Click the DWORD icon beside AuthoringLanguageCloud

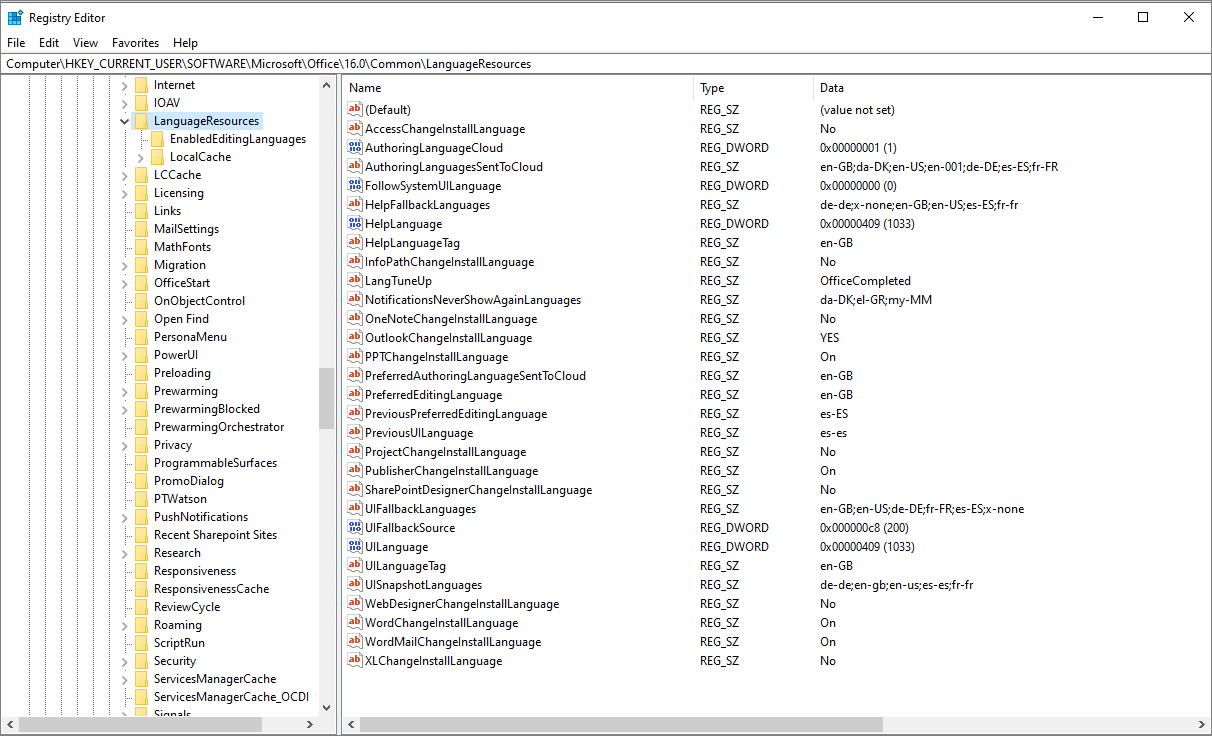[x=354, y=147]
